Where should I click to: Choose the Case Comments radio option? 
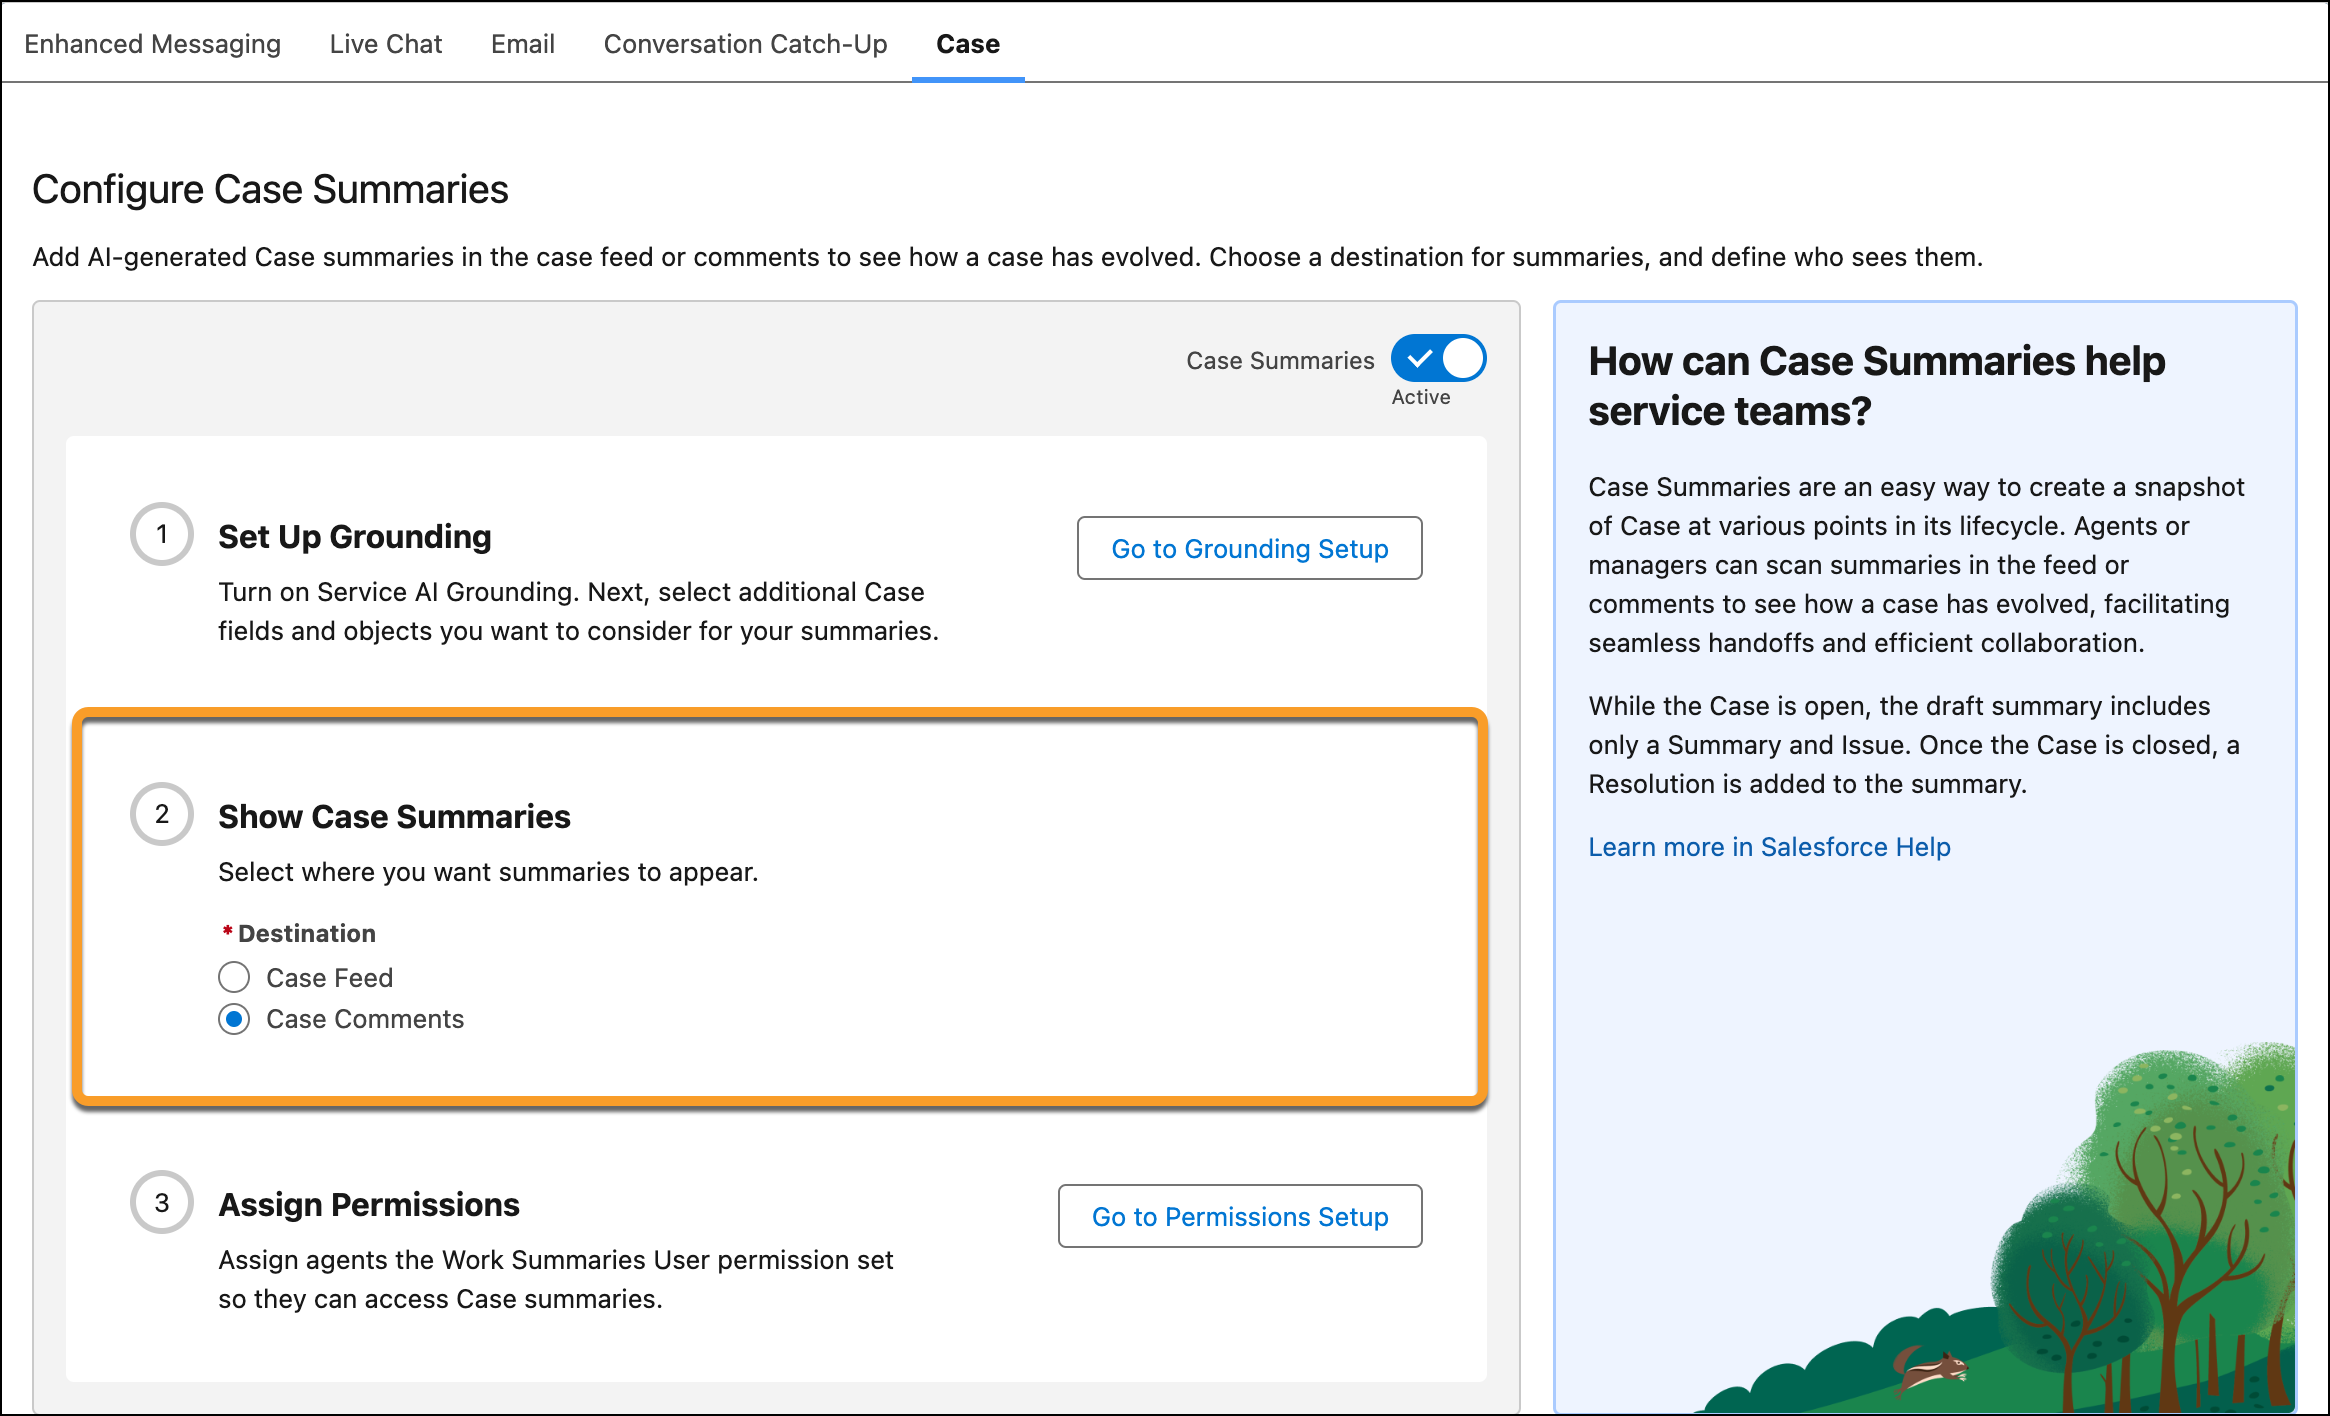234,1019
